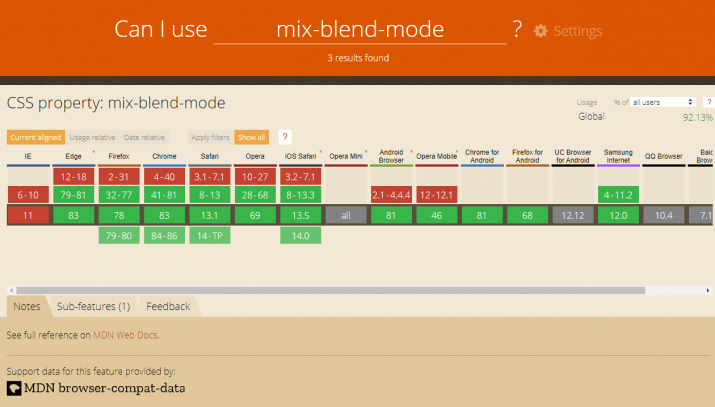Open the Settings gear icon
Screen dimensions: 715x407
pos(541,31)
